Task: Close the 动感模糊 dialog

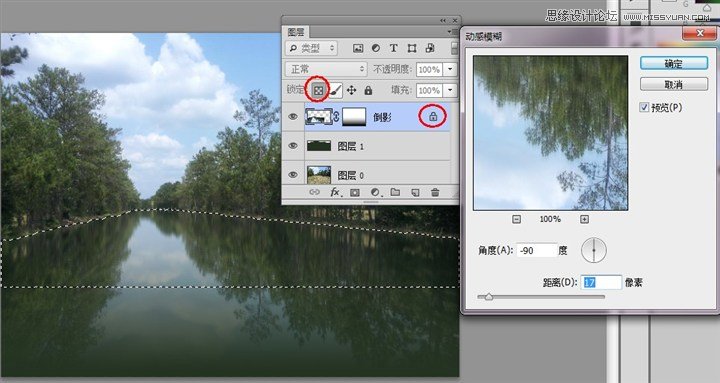Action: (x=700, y=33)
